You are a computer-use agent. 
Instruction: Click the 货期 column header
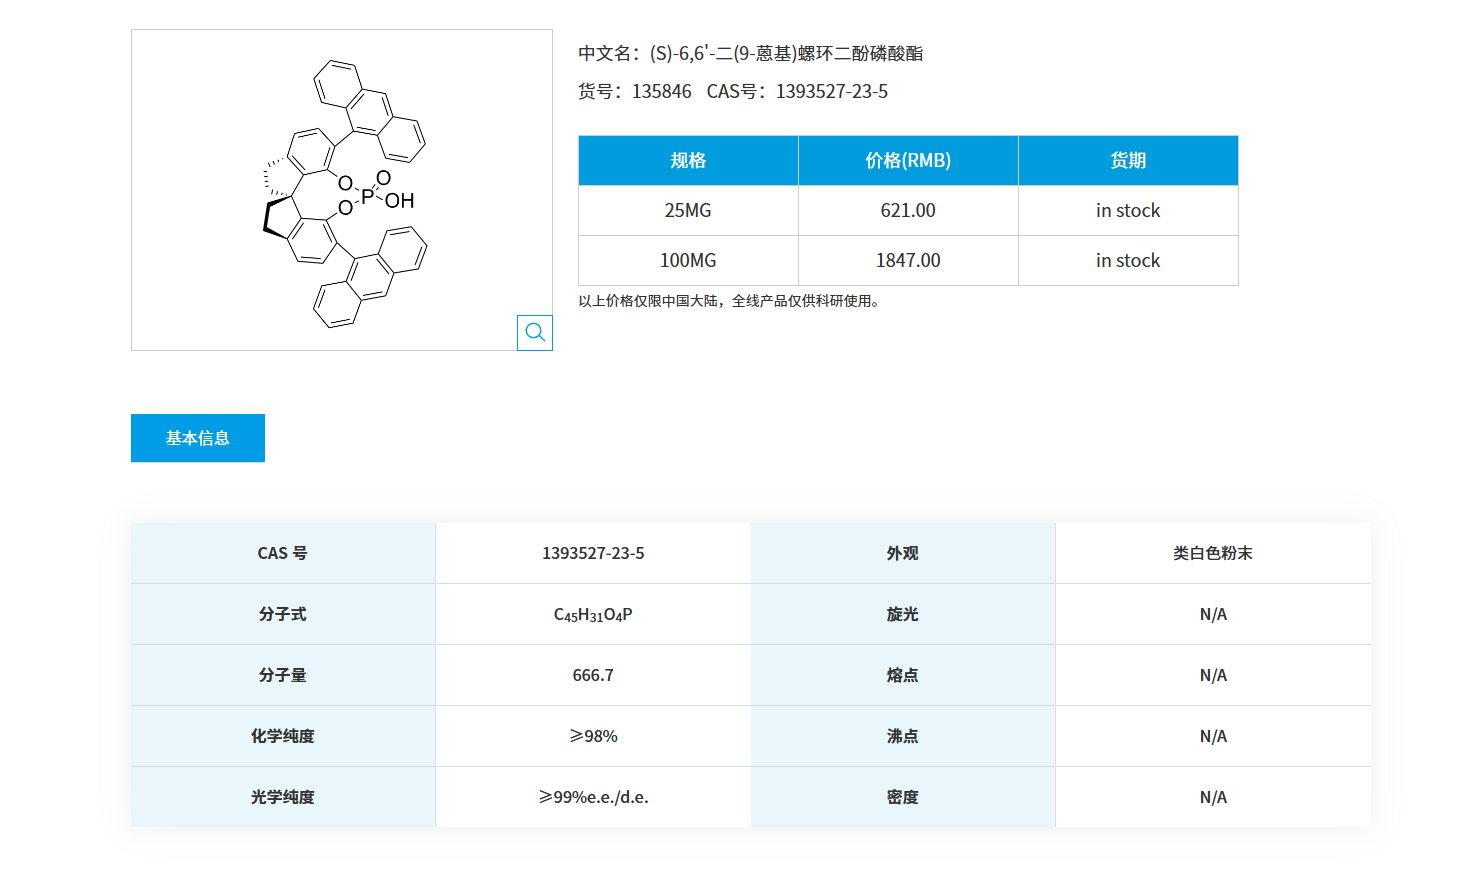point(1128,160)
